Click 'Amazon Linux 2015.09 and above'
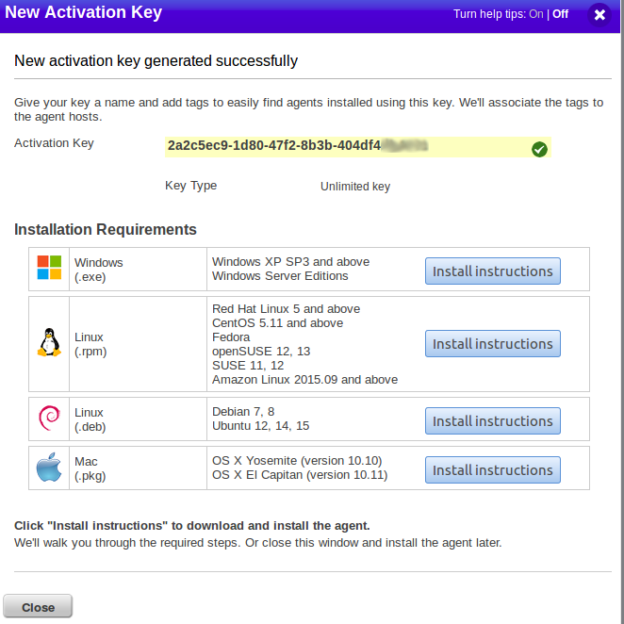The height and width of the screenshot is (624, 624). pyautogui.click(x=305, y=379)
